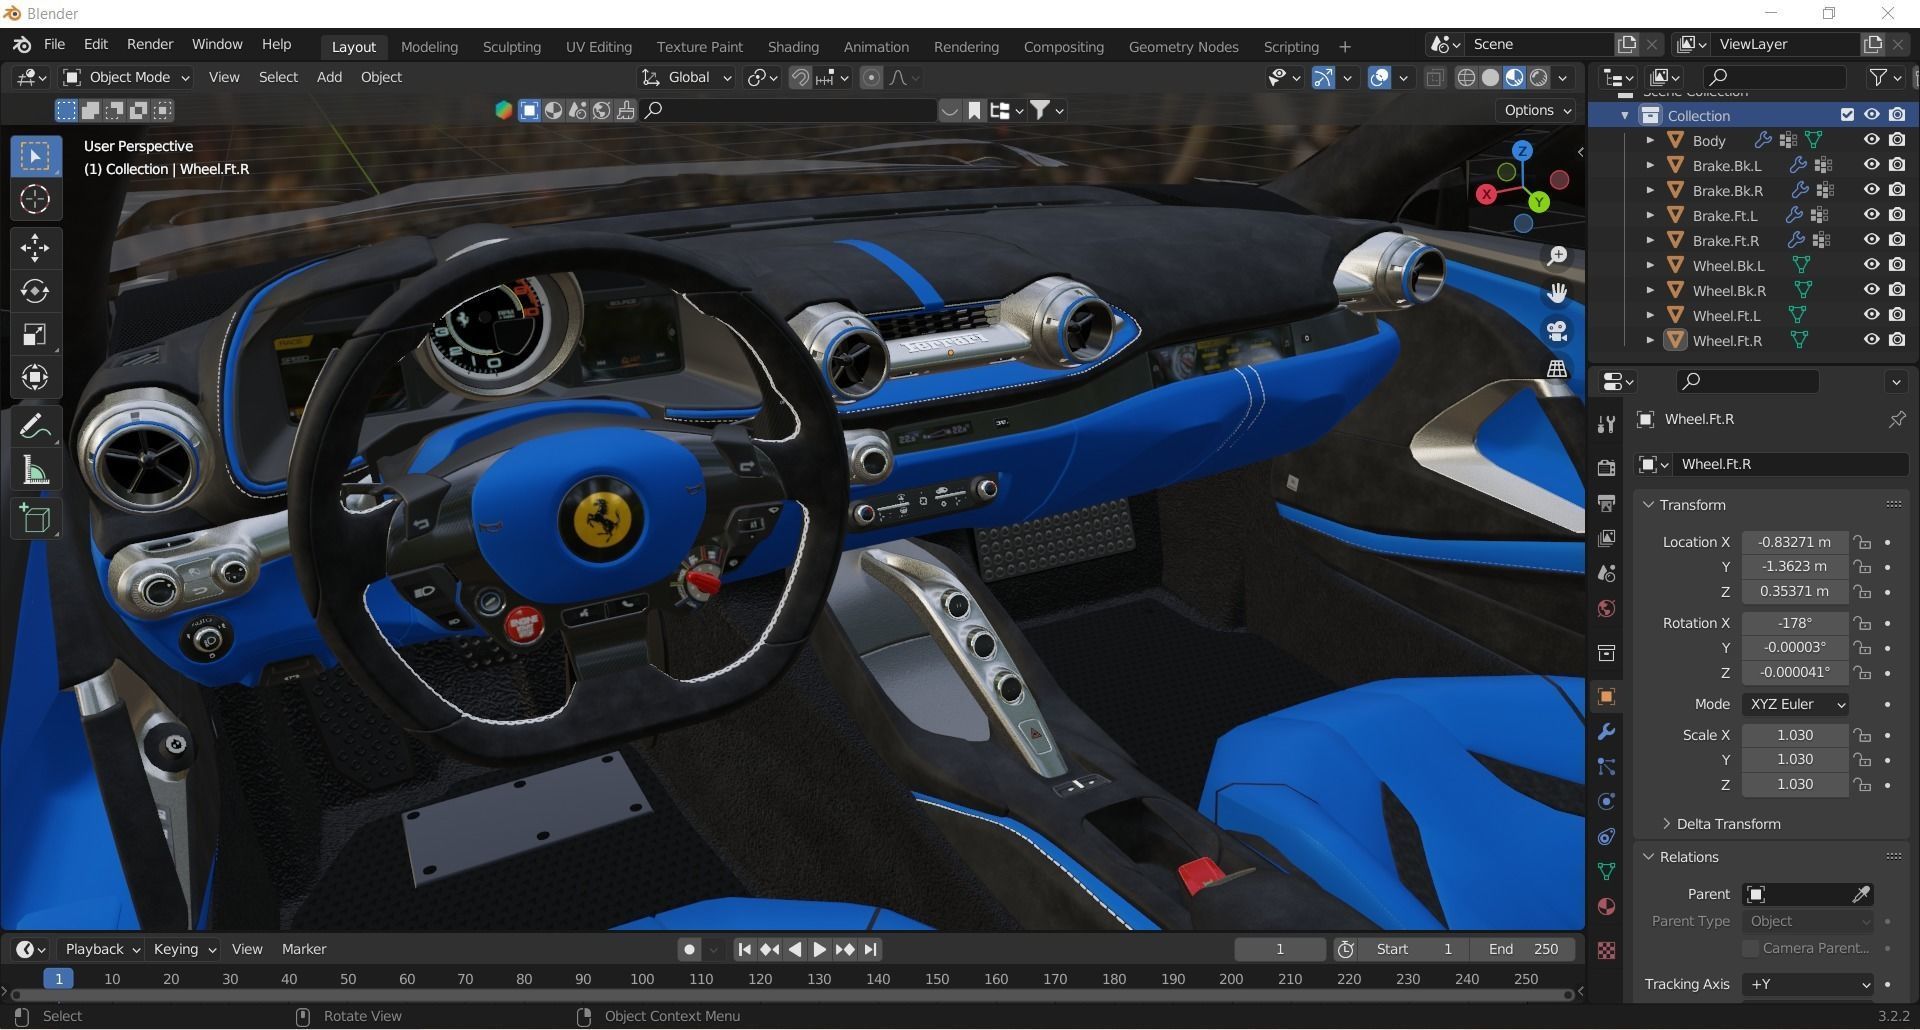
Task: Jump to the end frame button
Action: (x=870, y=950)
